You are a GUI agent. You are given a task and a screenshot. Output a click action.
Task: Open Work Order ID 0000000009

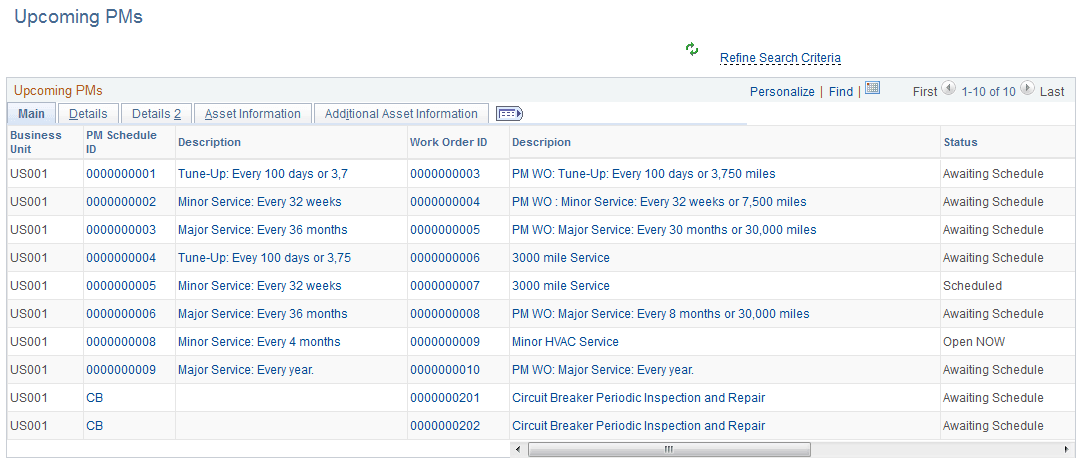445,342
